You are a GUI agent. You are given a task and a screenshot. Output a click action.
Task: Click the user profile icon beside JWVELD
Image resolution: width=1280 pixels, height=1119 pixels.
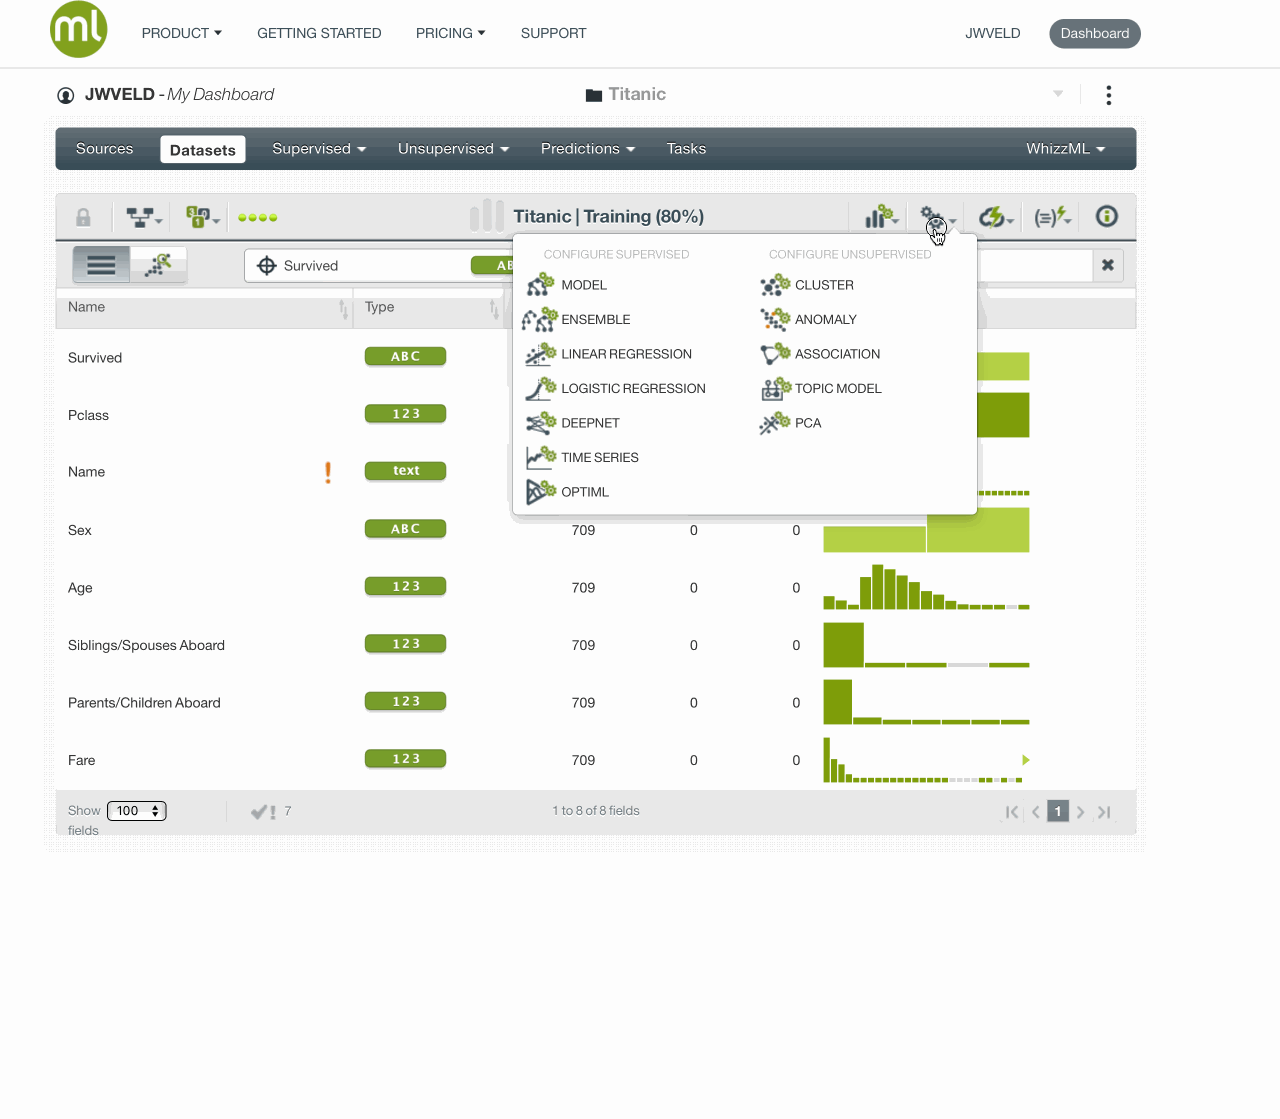tap(66, 95)
